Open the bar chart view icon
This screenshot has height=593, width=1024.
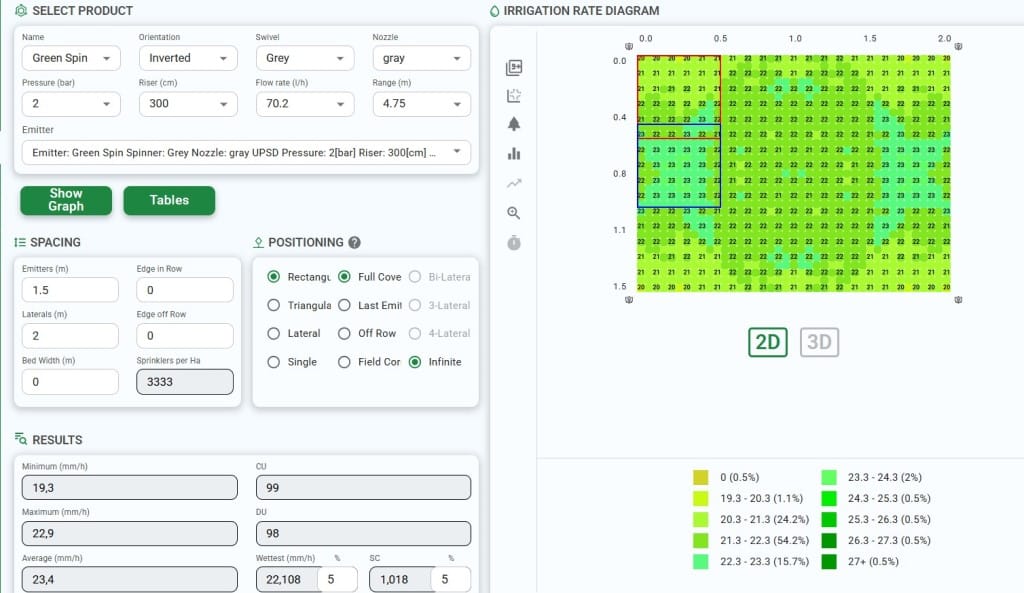click(x=515, y=153)
